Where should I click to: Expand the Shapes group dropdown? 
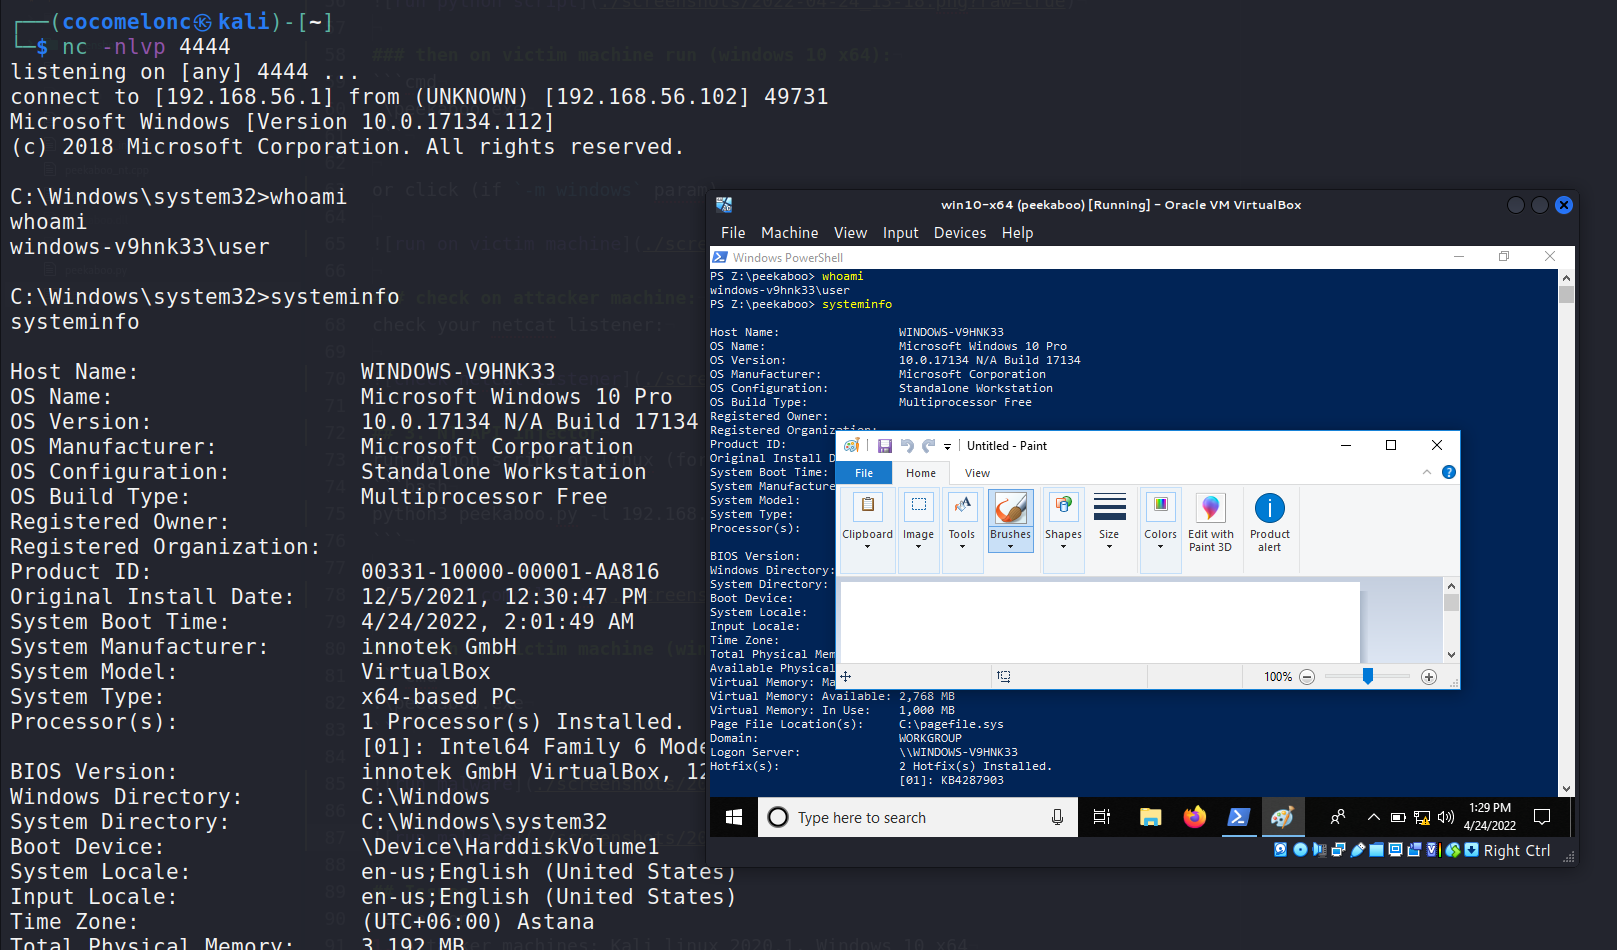point(1063,547)
